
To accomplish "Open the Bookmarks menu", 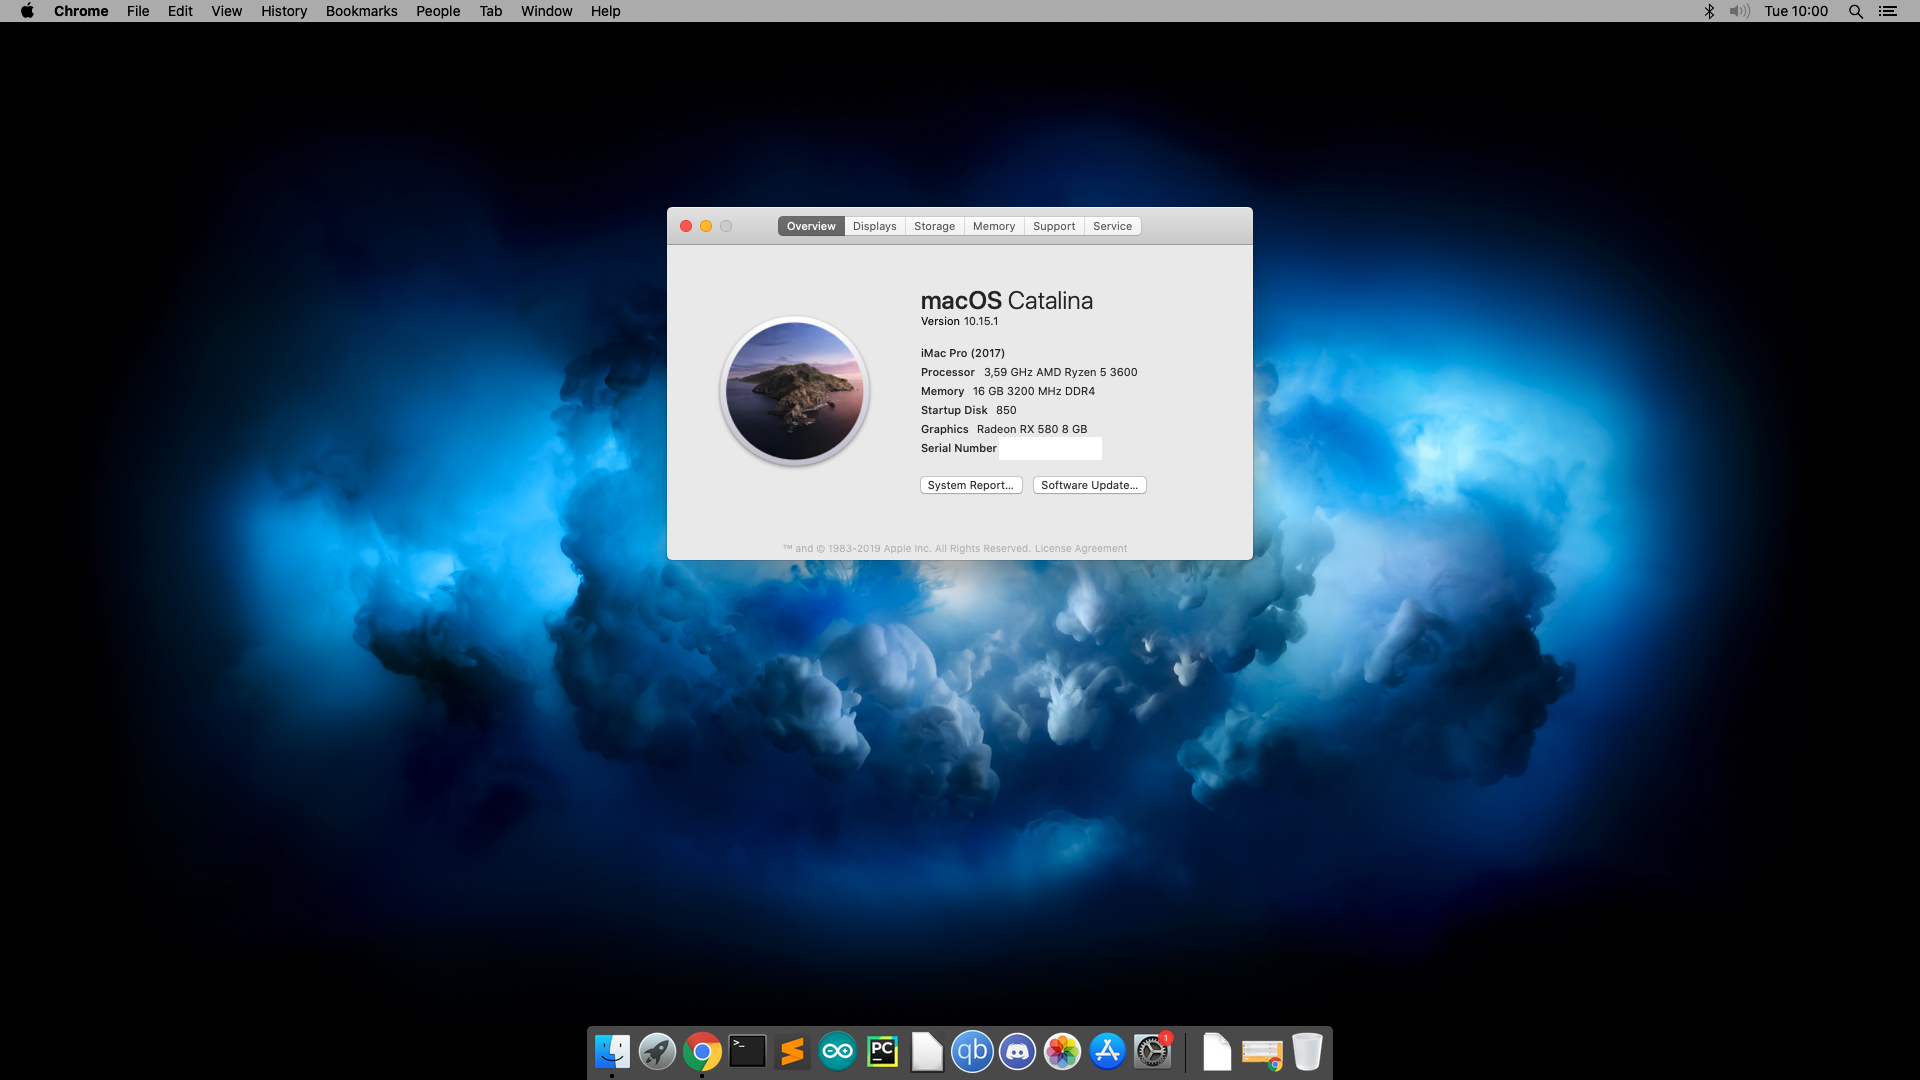I will point(362,11).
